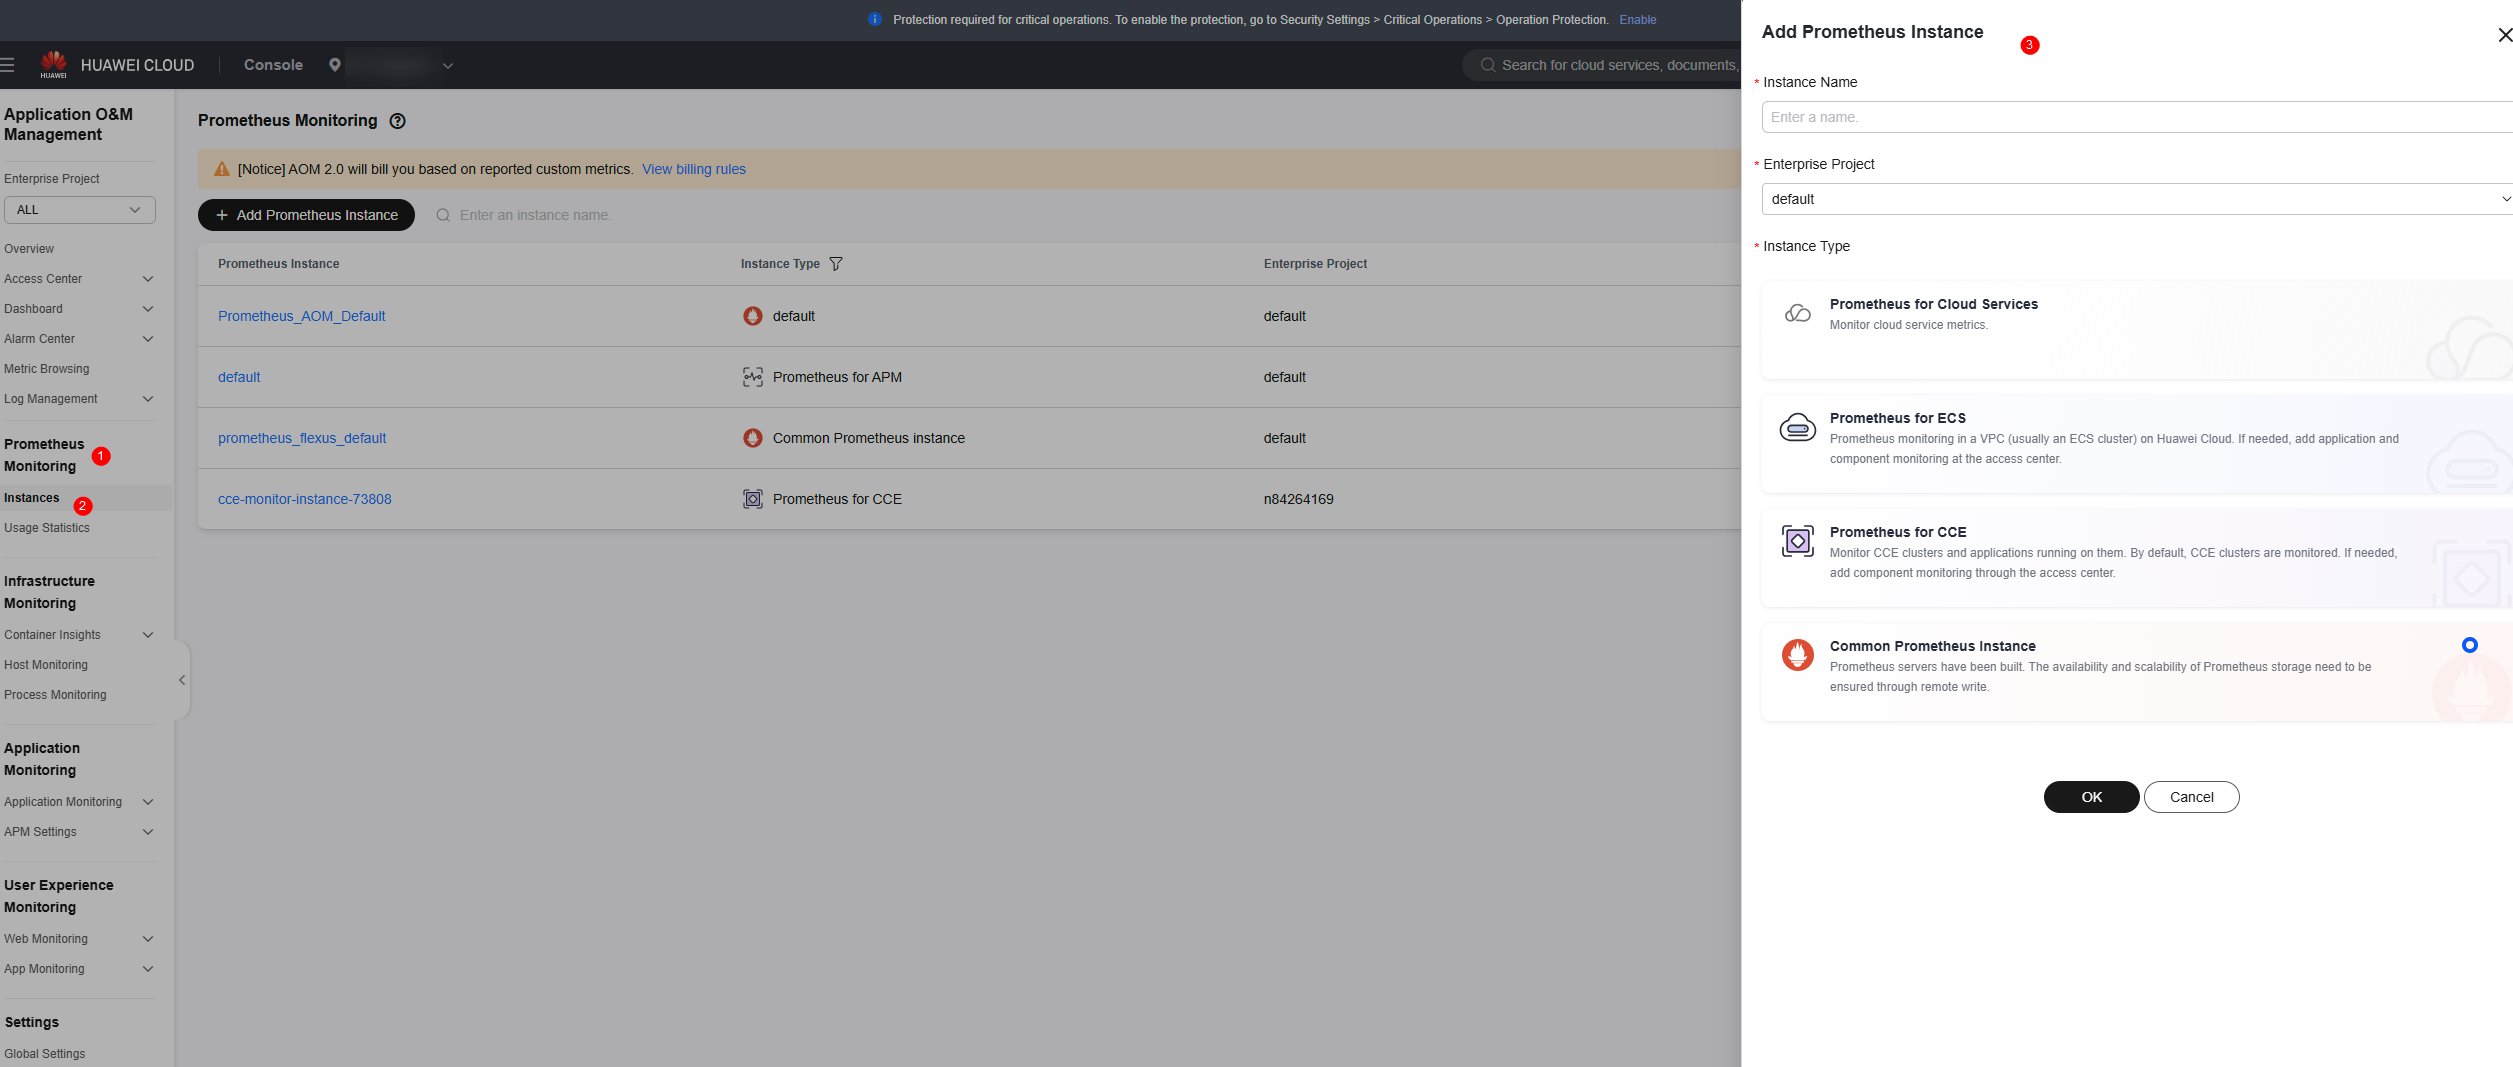Open Overview in sidebar
Screen dimensions: 2513x1067
tap(29, 249)
